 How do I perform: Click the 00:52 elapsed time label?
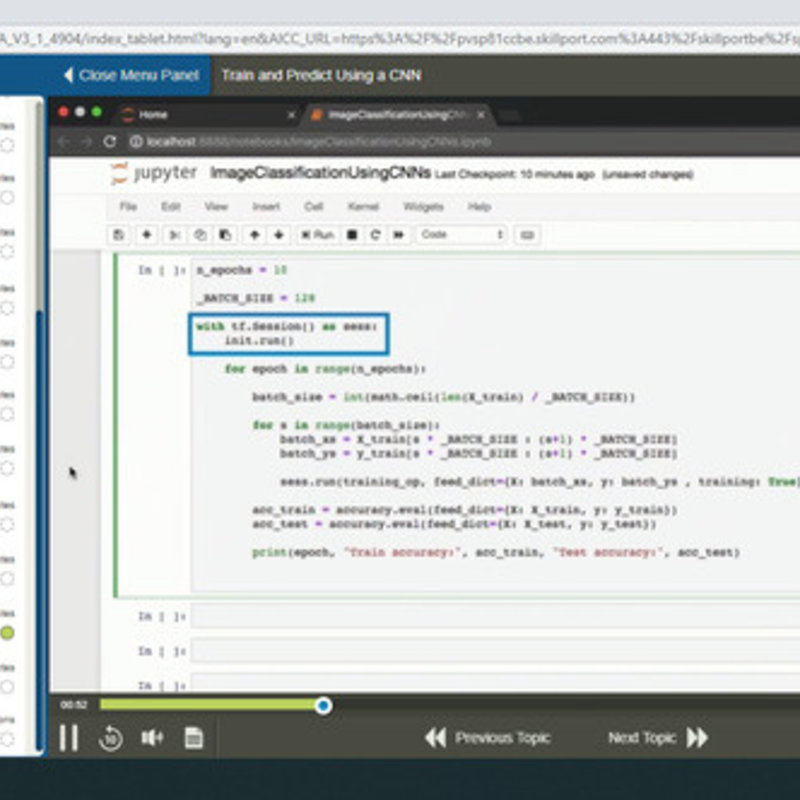(x=73, y=705)
